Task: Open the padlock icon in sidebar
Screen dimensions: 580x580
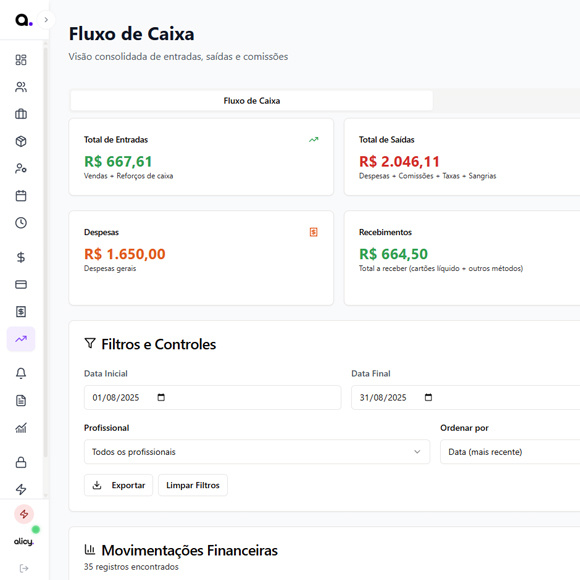Action: tap(21, 462)
